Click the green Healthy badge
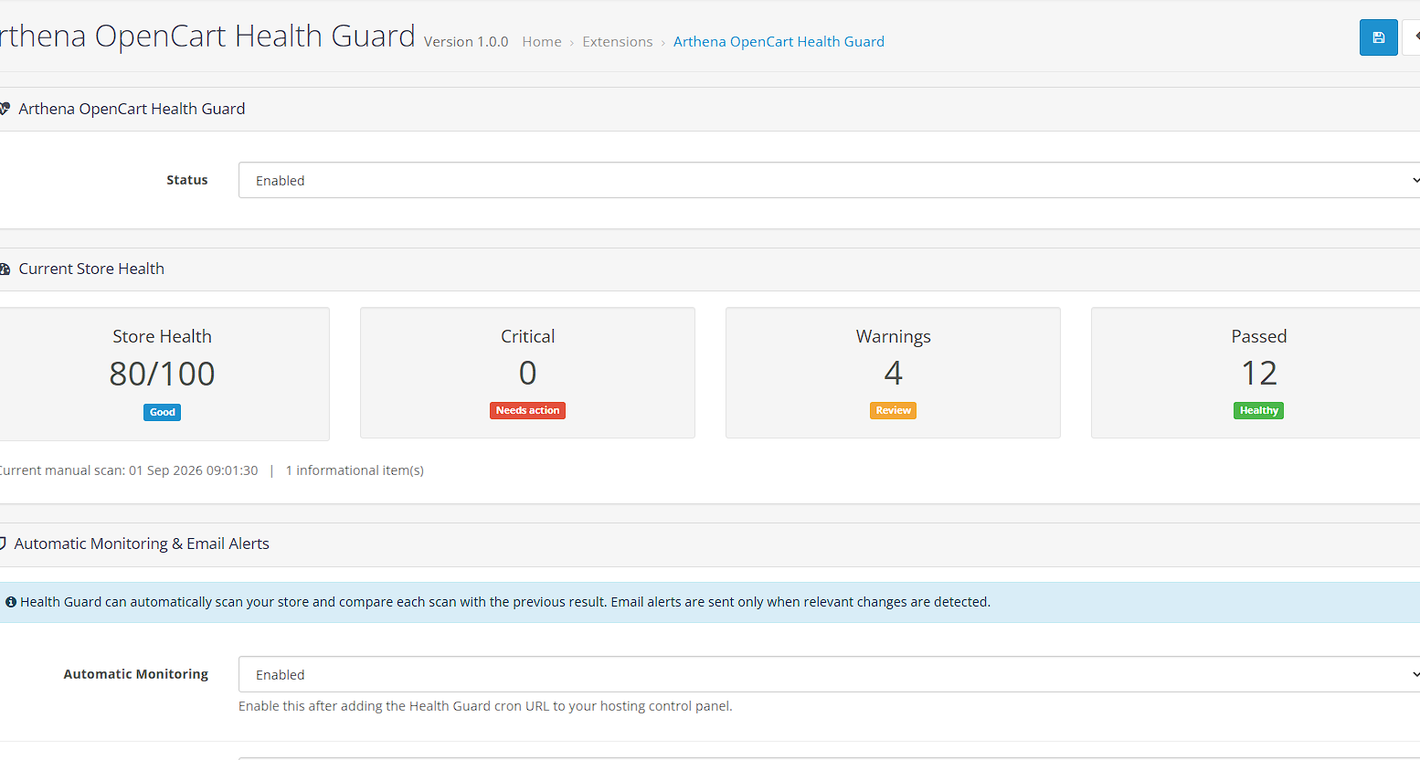 [1258, 411]
